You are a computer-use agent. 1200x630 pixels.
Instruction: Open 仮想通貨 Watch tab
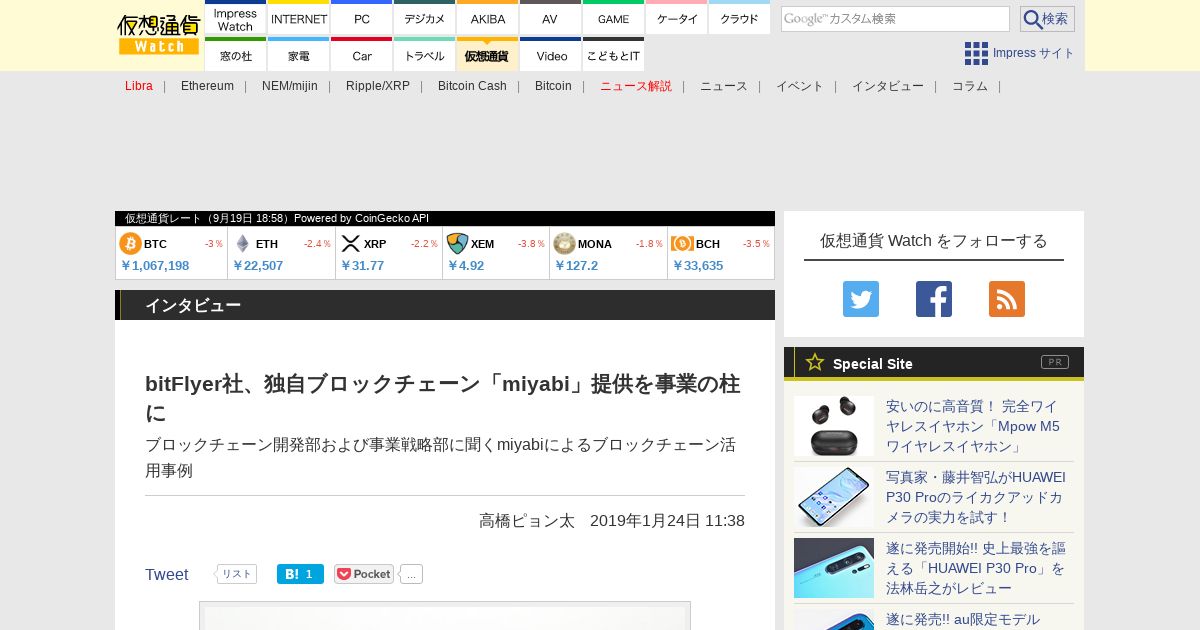tap(488, 56)
